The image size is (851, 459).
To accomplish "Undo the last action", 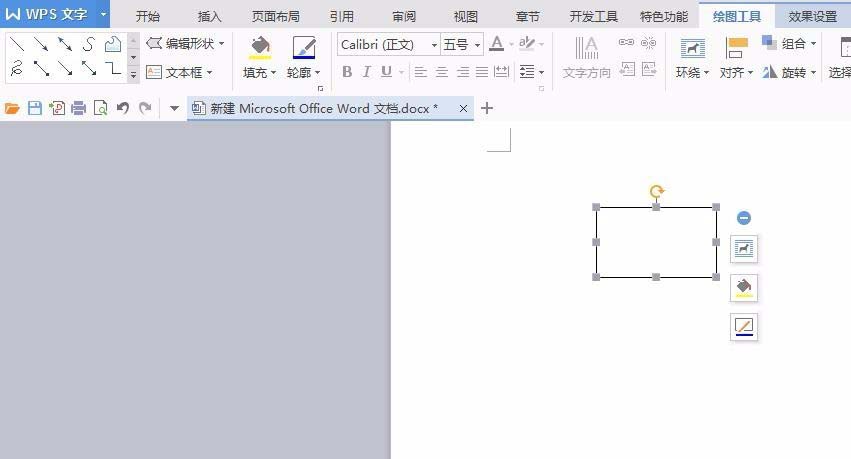I will [123, 109].
